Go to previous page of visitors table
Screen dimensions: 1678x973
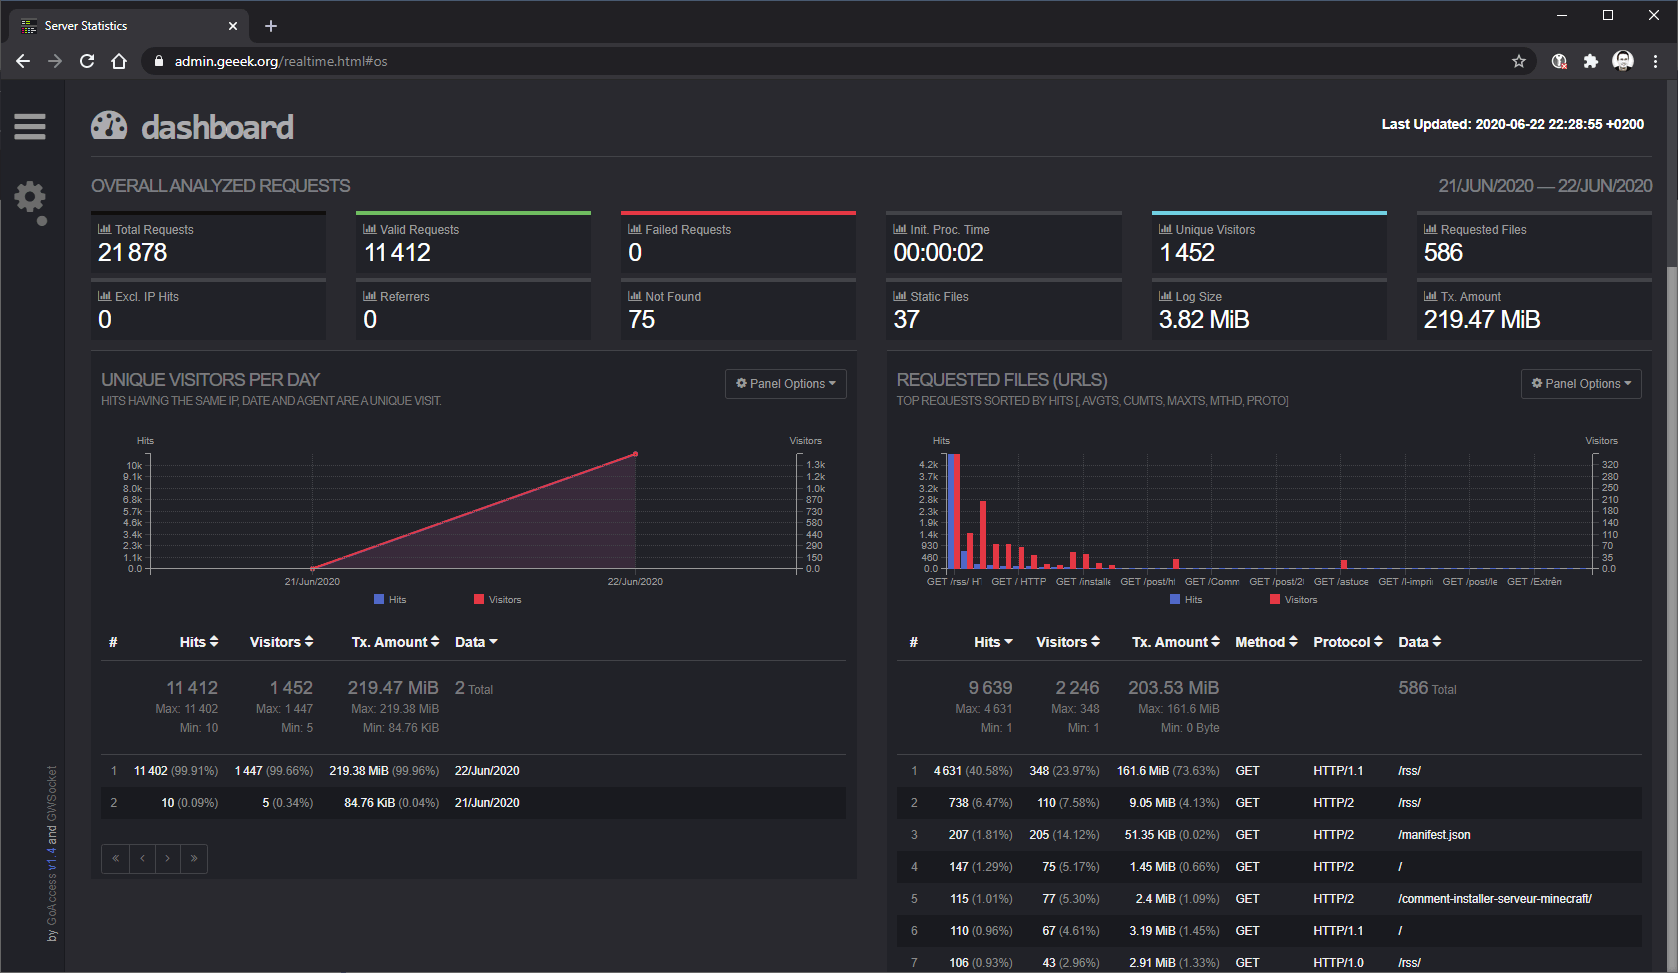(x=142, y=858)
